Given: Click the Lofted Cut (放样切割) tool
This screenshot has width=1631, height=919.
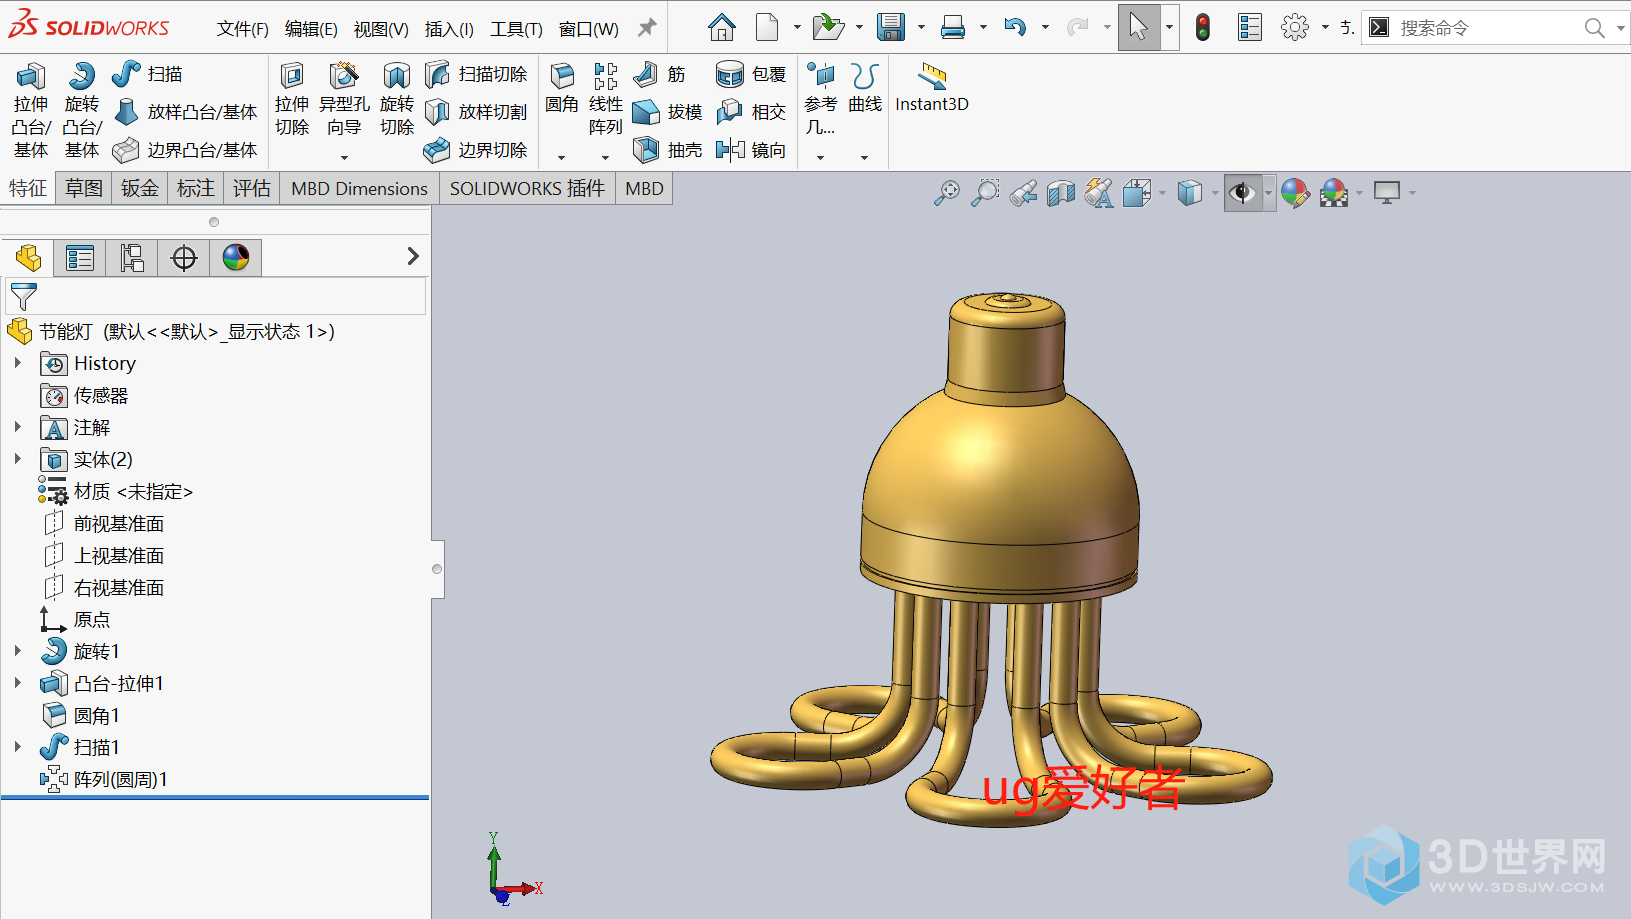Looking at the screenshot, I should [476, 112].
